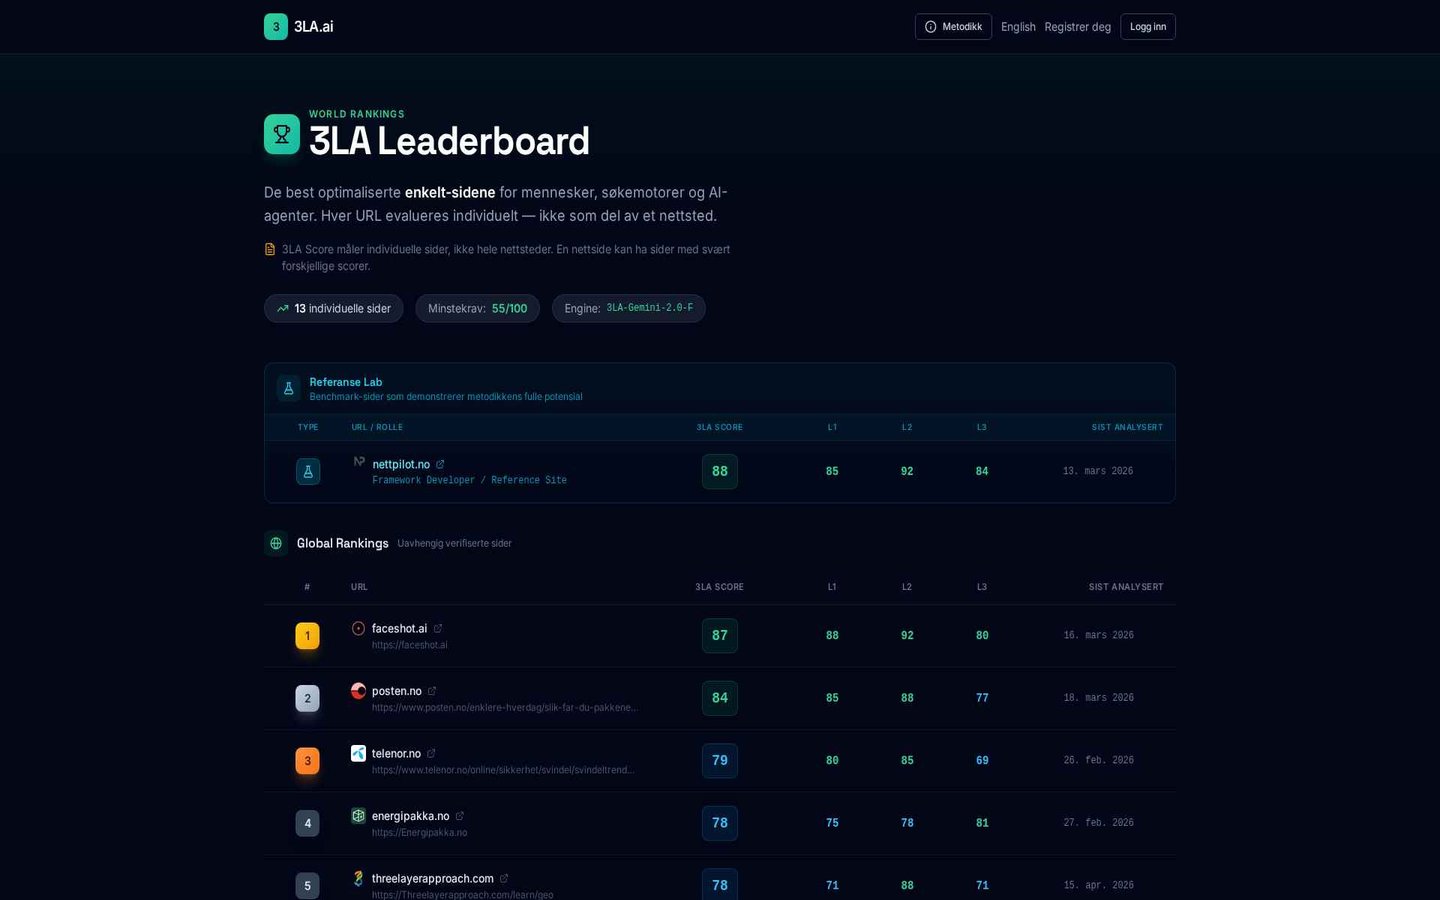Open the threelayerapproach.com link
1440x900 pixels.
[433, 879]
